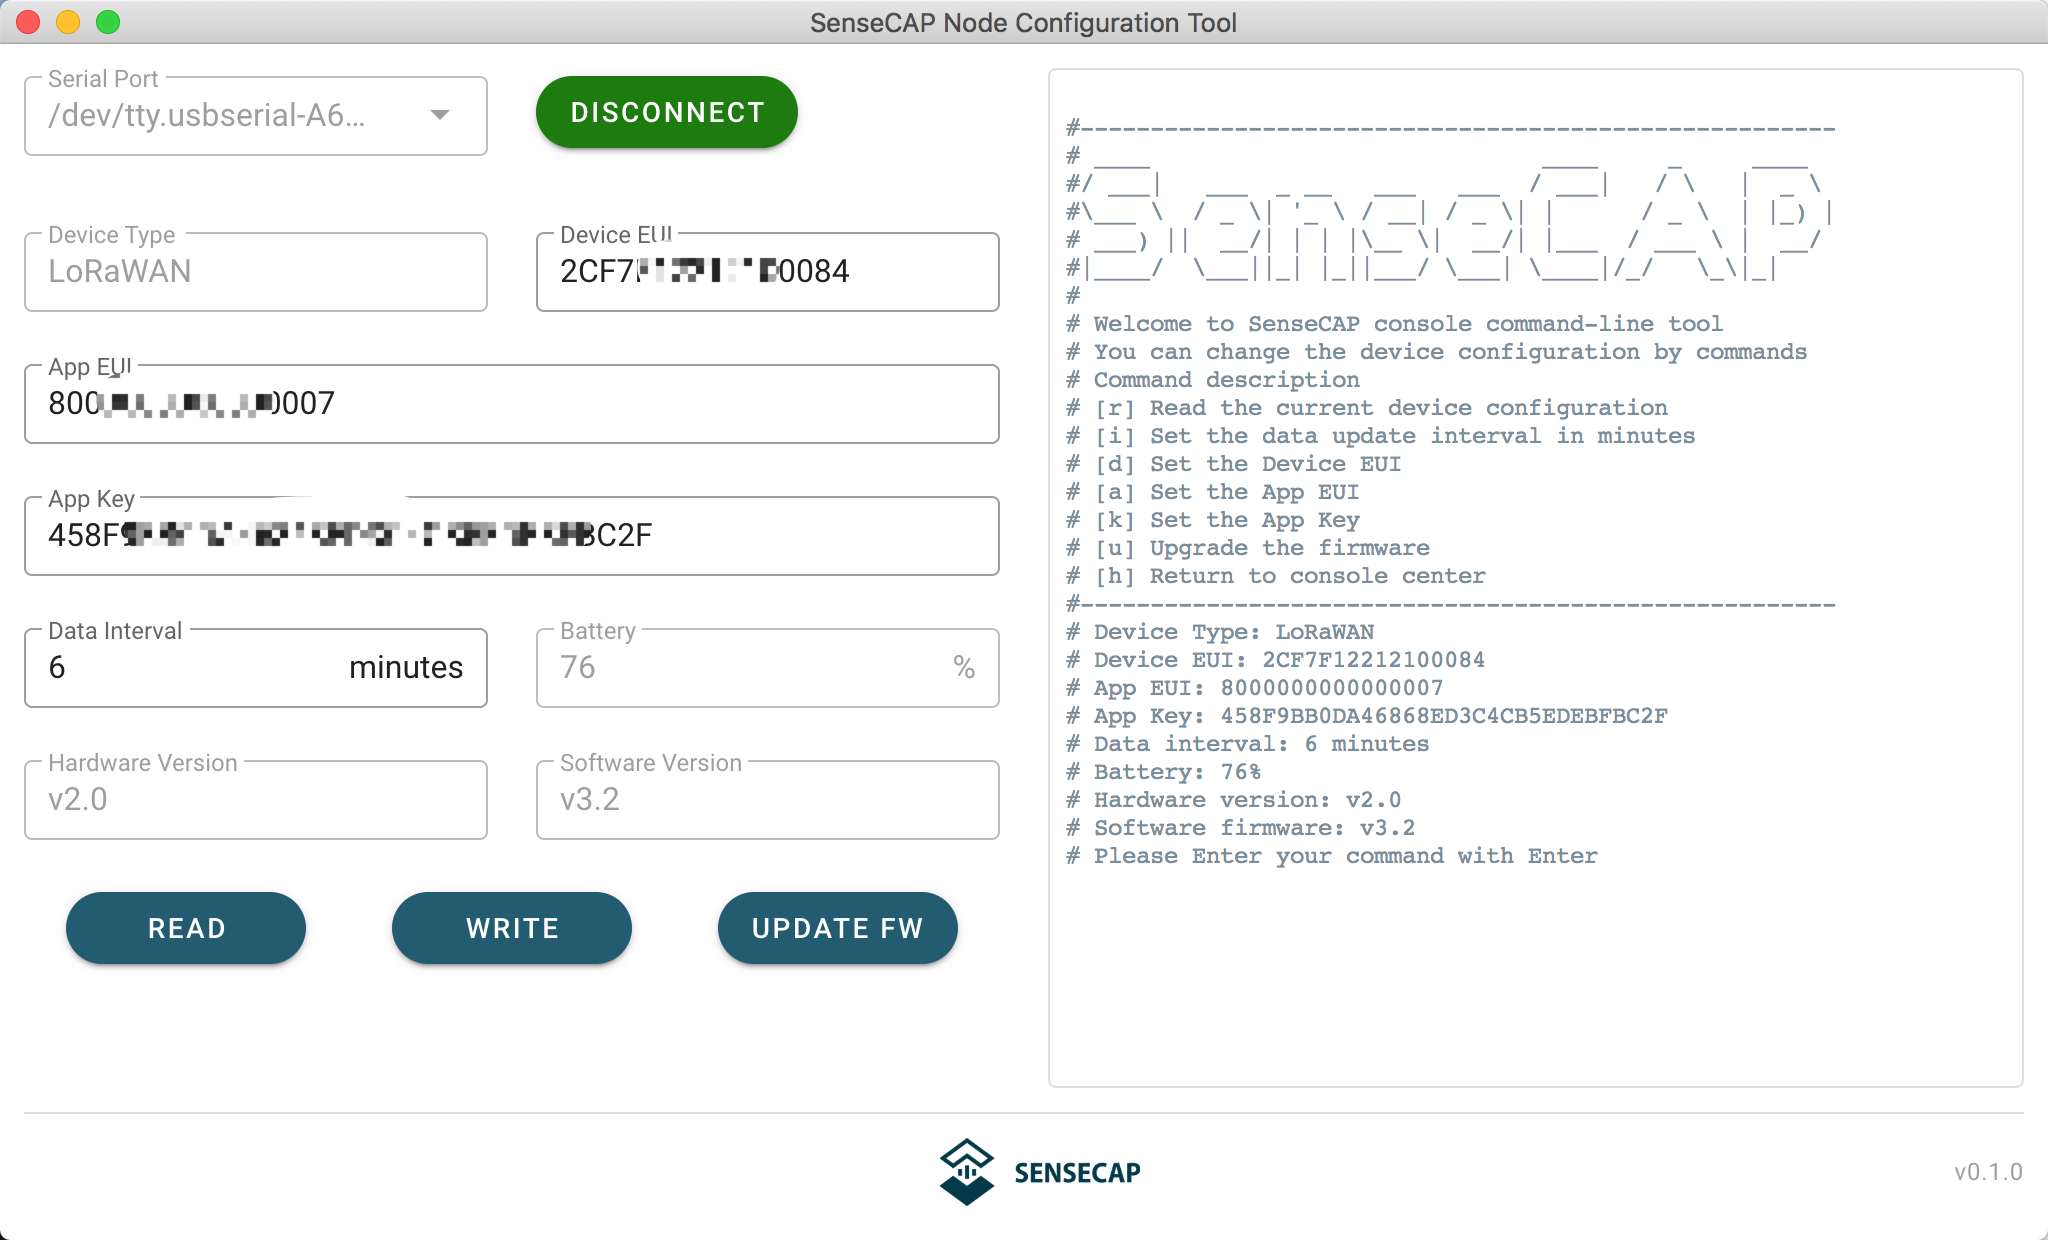
Task: Close the window with the red button
Action: tap(28, 22)
